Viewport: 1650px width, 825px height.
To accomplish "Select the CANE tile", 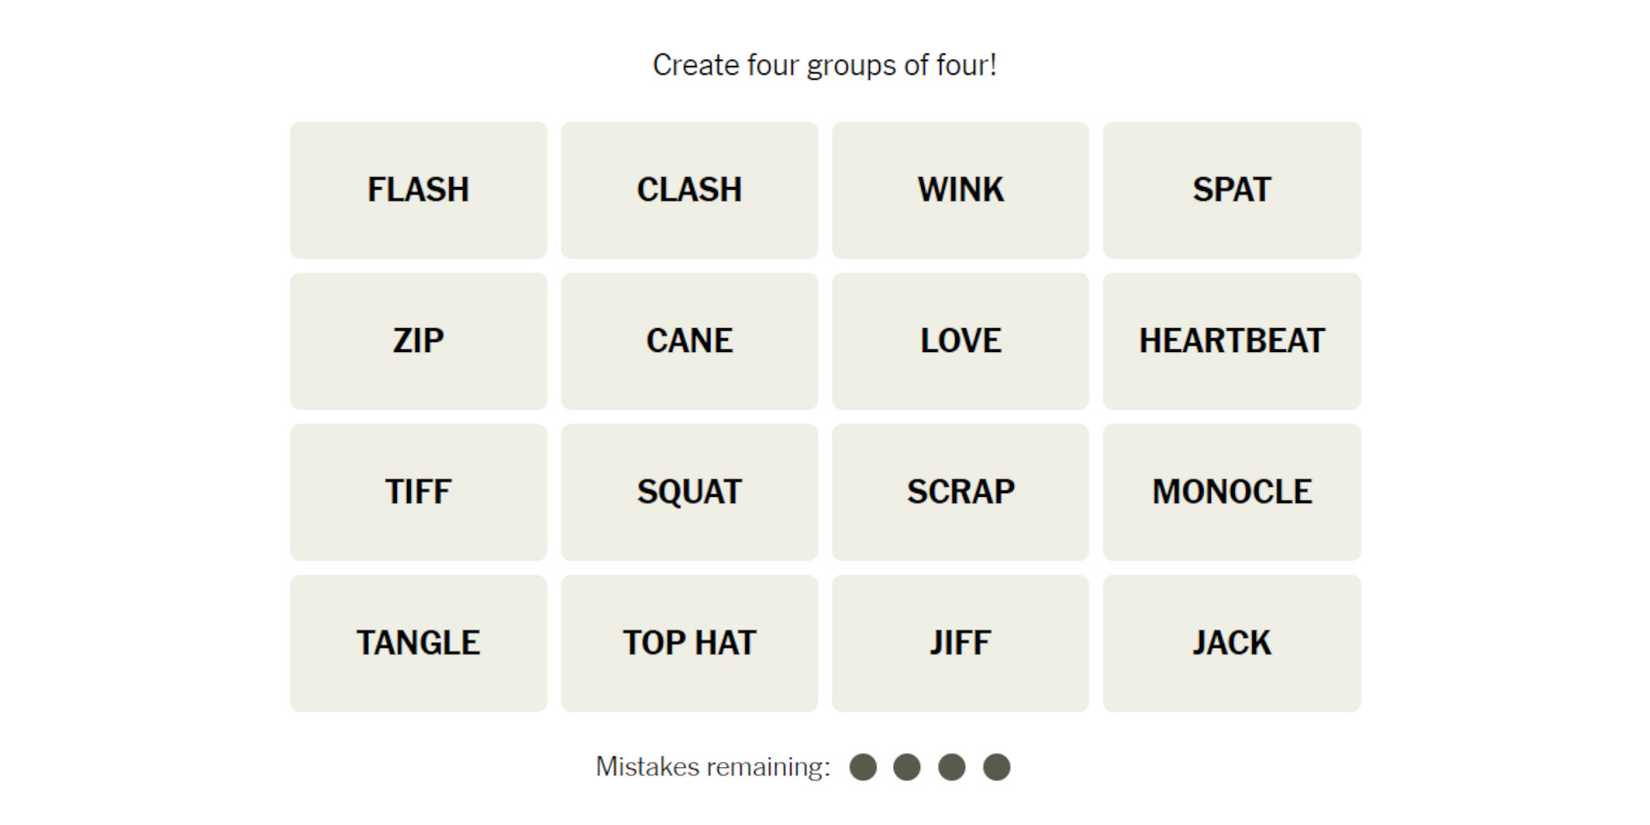I will click(689, 341).
